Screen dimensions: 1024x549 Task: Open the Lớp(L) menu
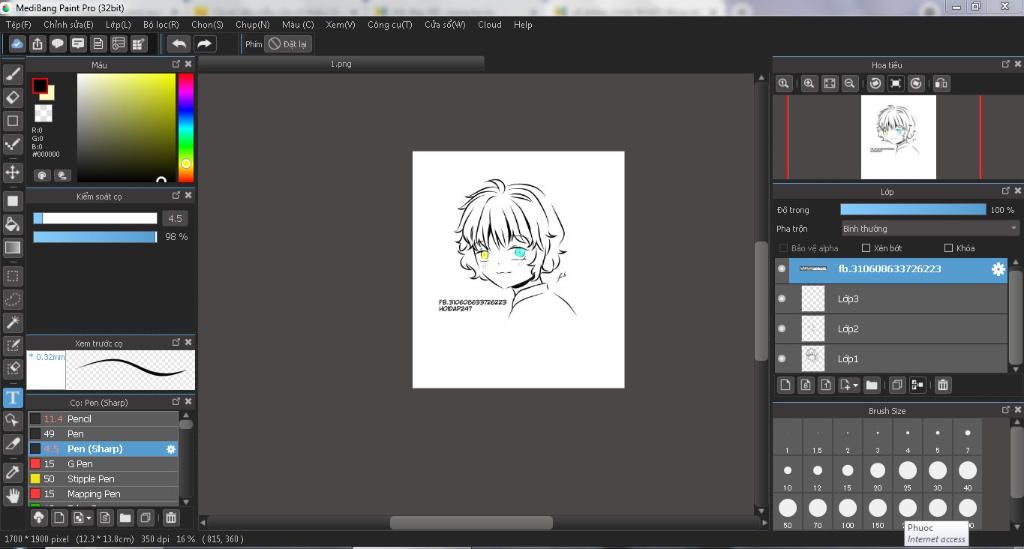tap(118, 24)
